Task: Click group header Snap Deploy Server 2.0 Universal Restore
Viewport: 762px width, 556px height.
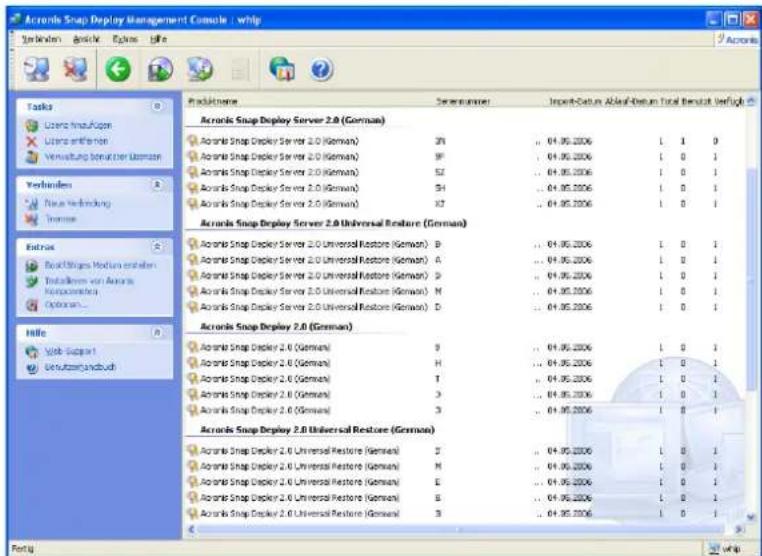Action: tap(333, 223)
